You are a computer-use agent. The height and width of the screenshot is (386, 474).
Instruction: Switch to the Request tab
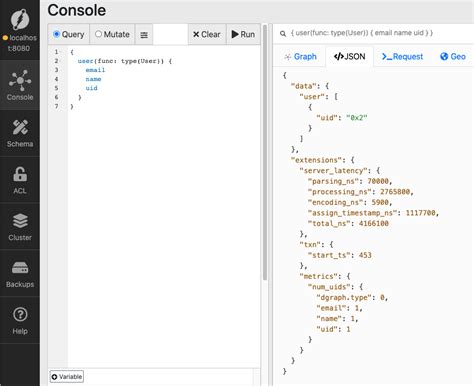tap(402, 57)
